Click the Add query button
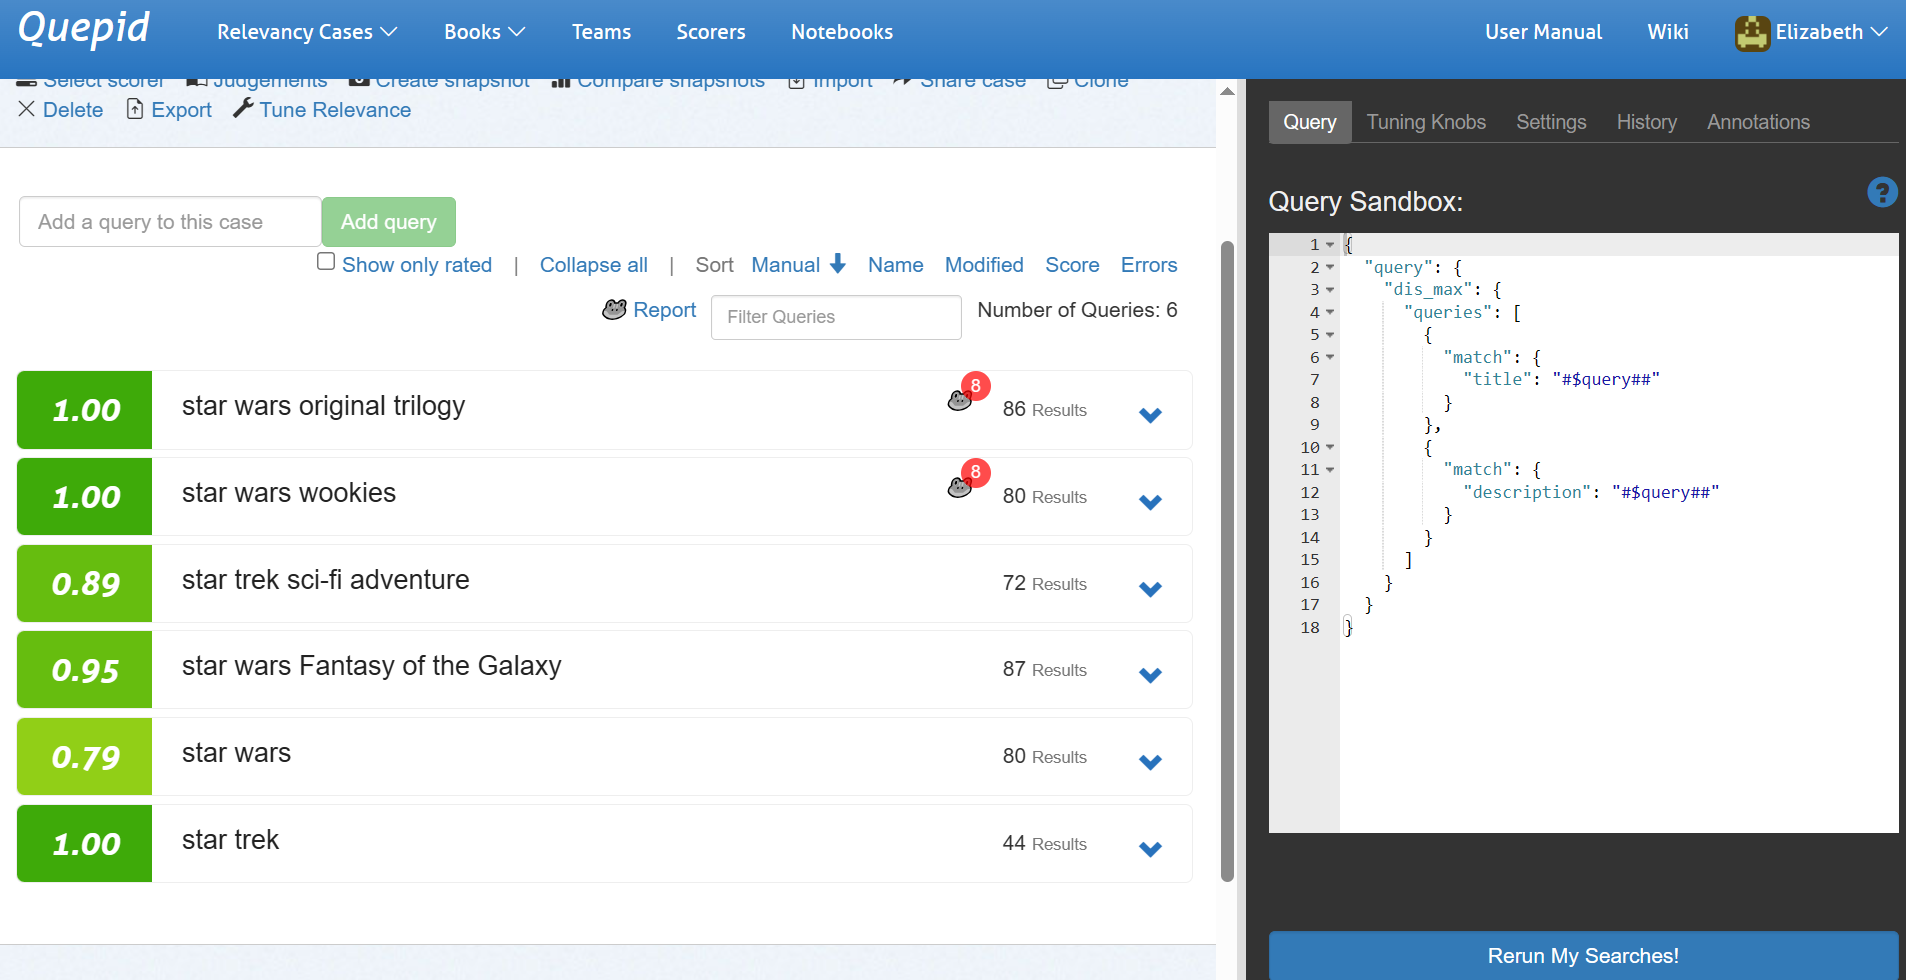 389,222
